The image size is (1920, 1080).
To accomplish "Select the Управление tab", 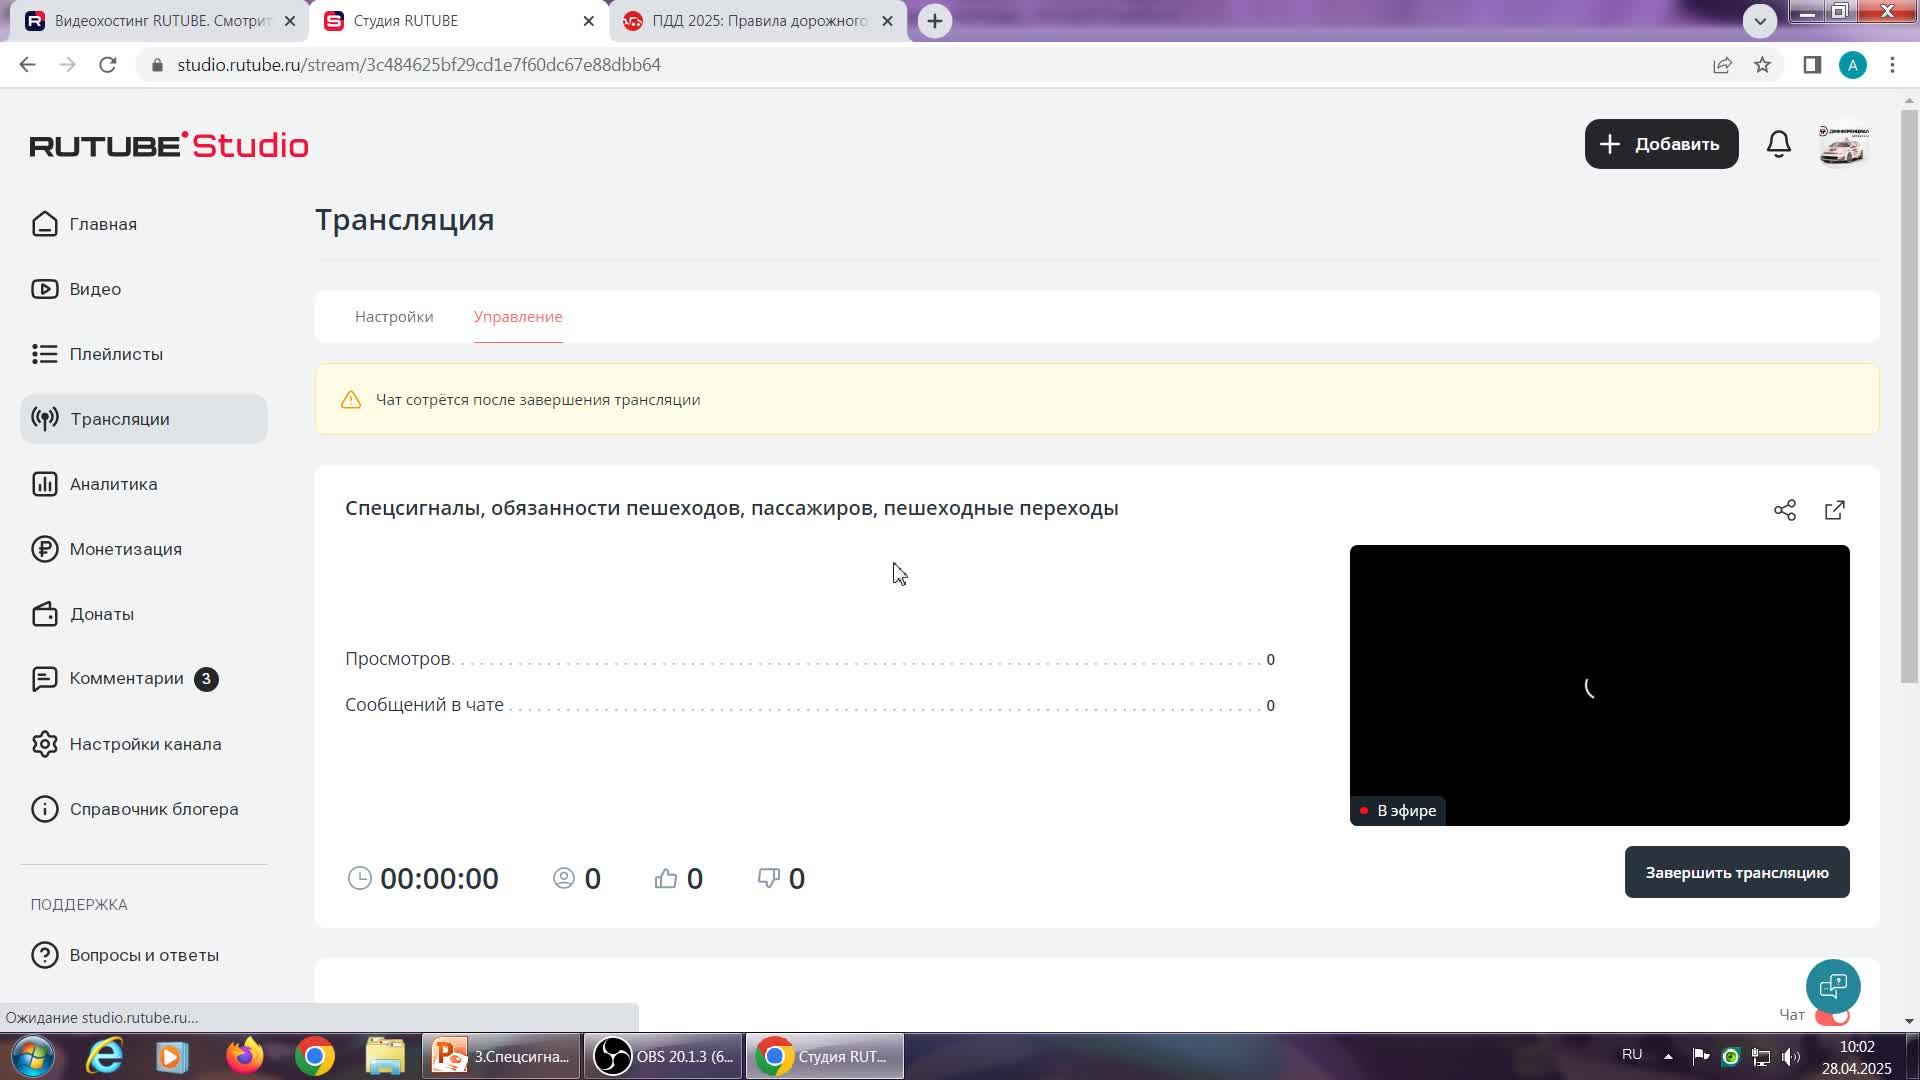I will 518,317.
